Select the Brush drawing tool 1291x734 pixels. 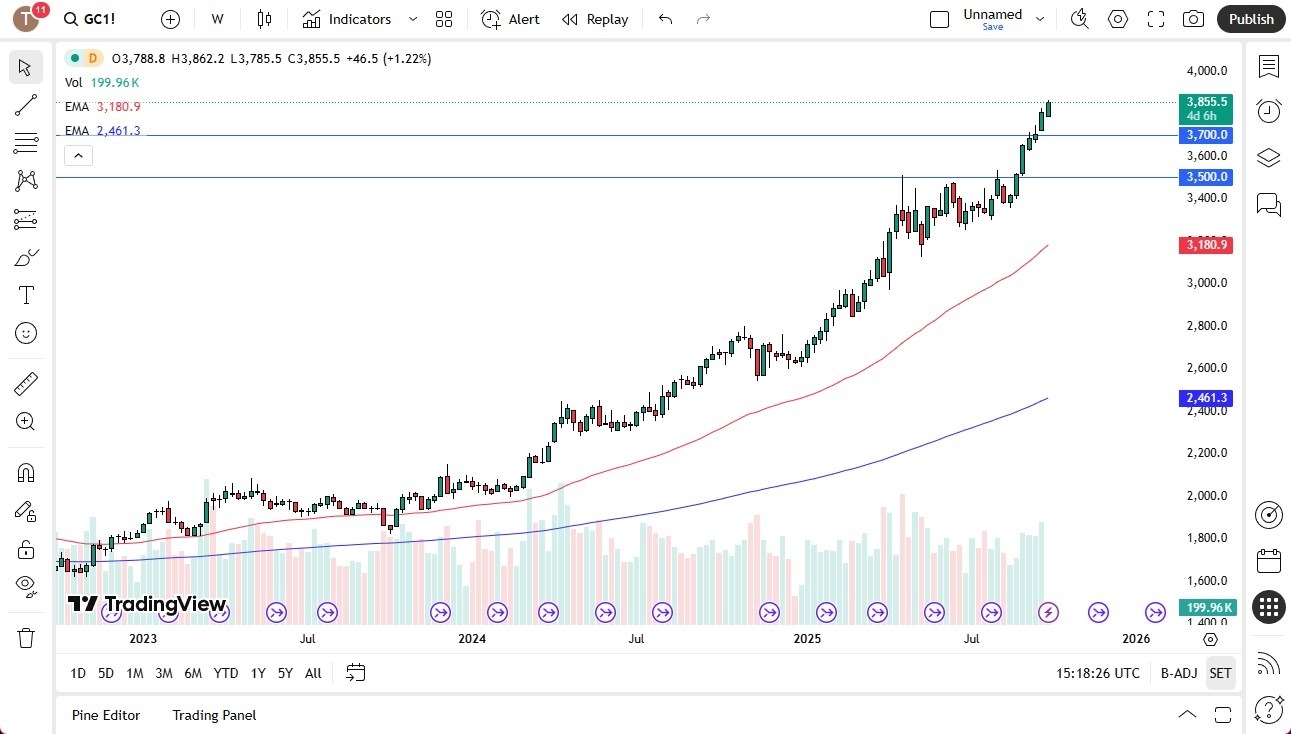pos(25,257)
